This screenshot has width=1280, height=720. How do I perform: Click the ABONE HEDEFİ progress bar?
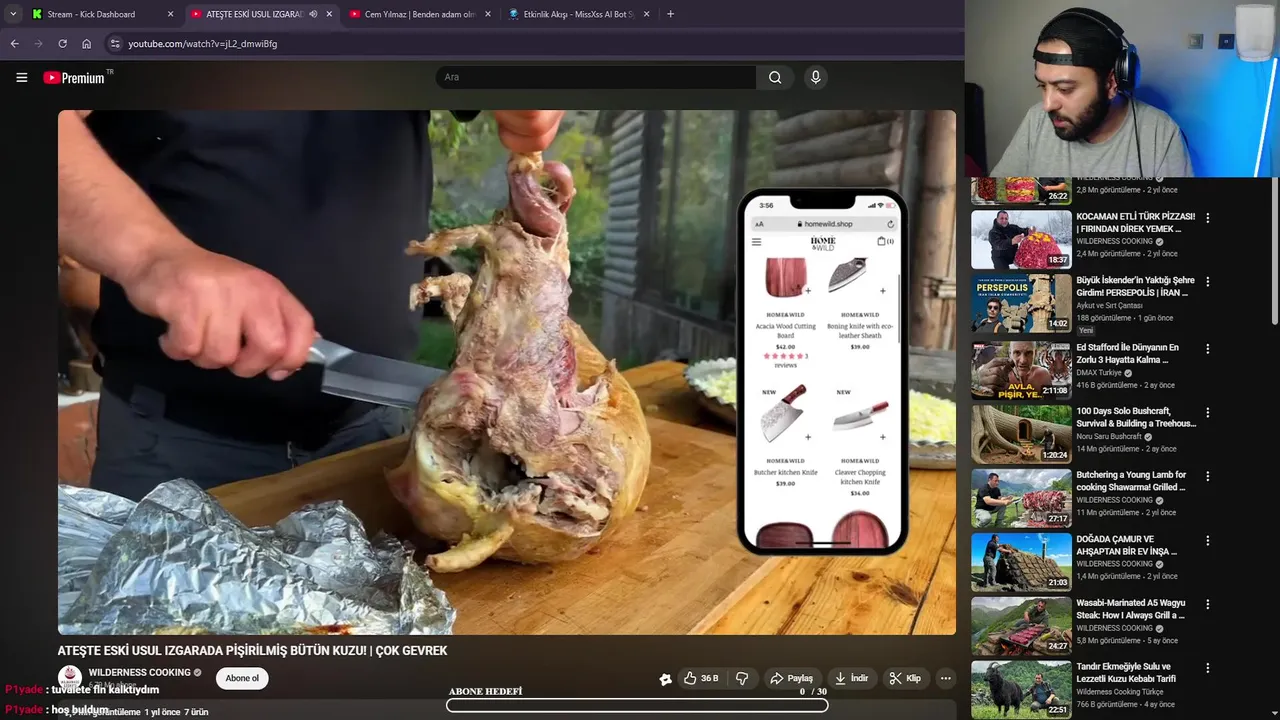click(x=637, y=705)
